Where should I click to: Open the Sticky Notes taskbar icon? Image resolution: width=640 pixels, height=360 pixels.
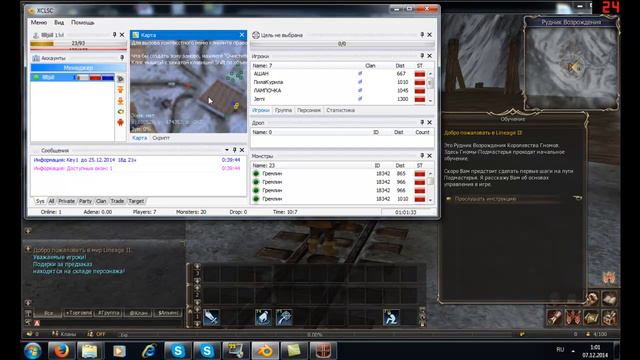click(x=294, y=351)
